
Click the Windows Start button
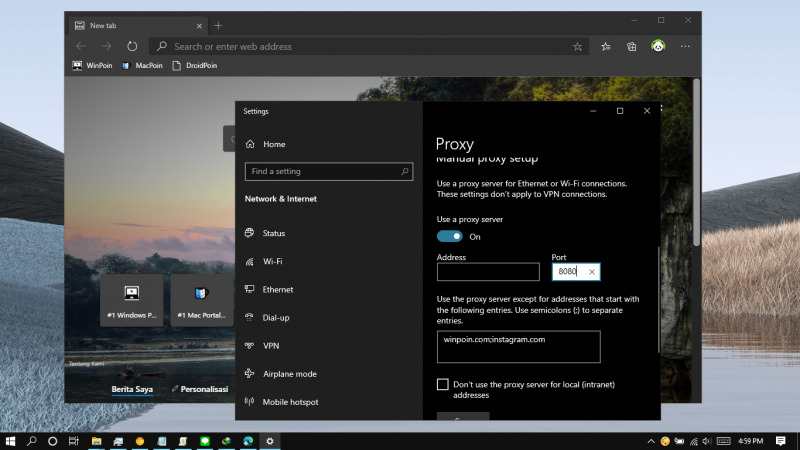11,440
